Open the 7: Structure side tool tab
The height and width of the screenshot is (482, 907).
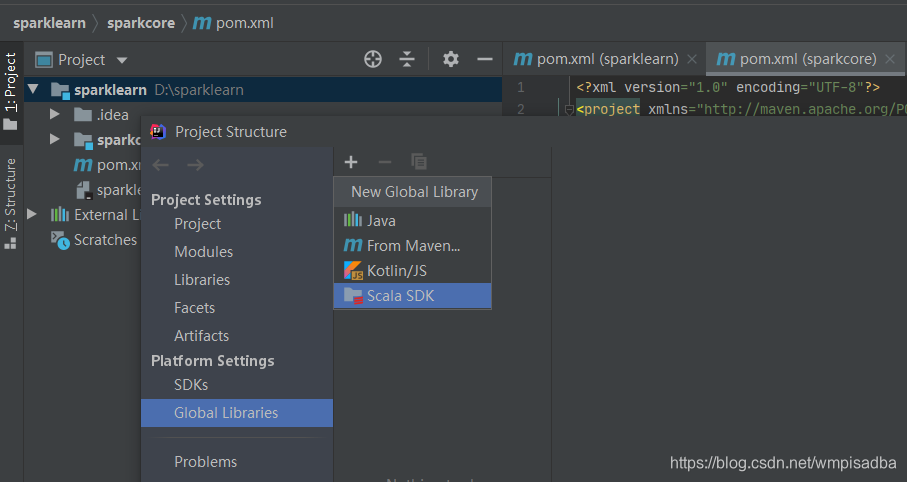click(10, 203)
